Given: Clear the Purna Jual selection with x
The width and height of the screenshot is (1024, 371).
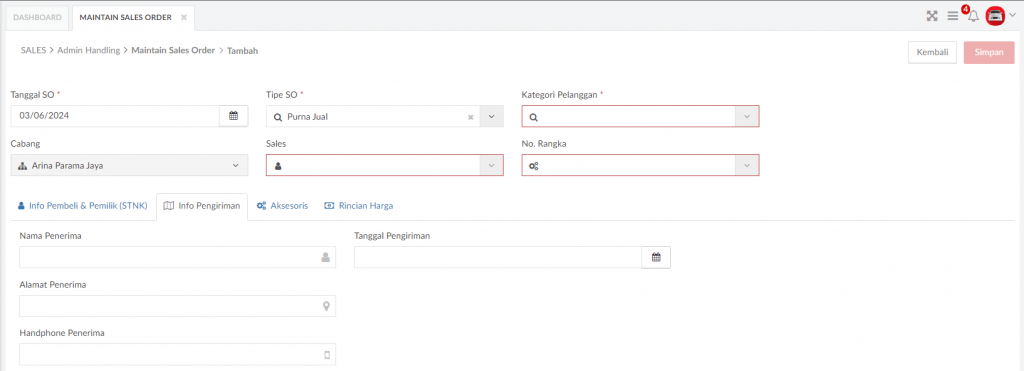Looking at the screenshot, I should pyautogui.click(x=470, y=117).
